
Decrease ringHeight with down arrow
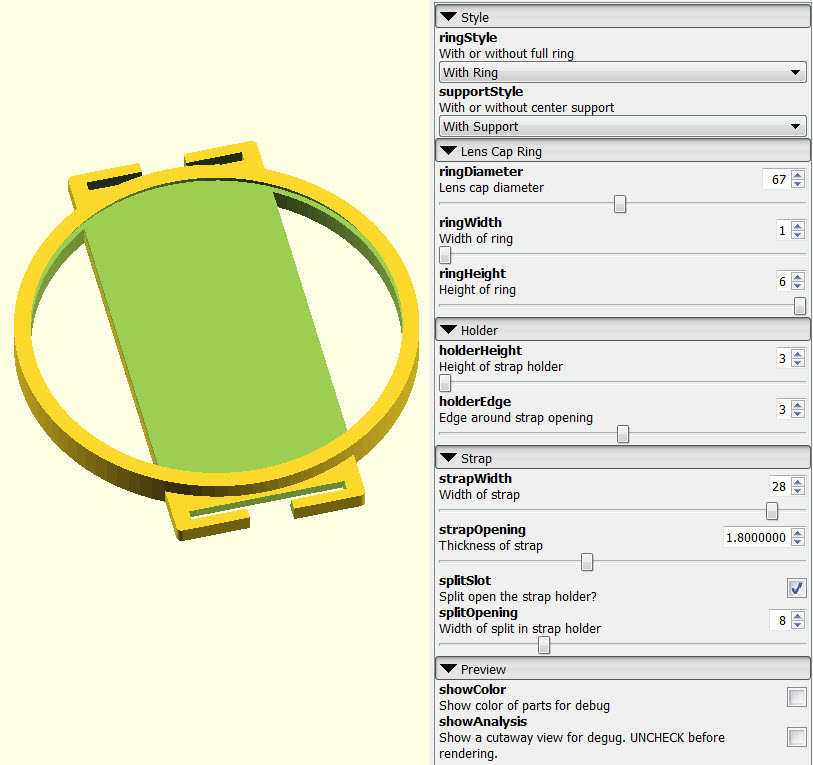[798, 286]
